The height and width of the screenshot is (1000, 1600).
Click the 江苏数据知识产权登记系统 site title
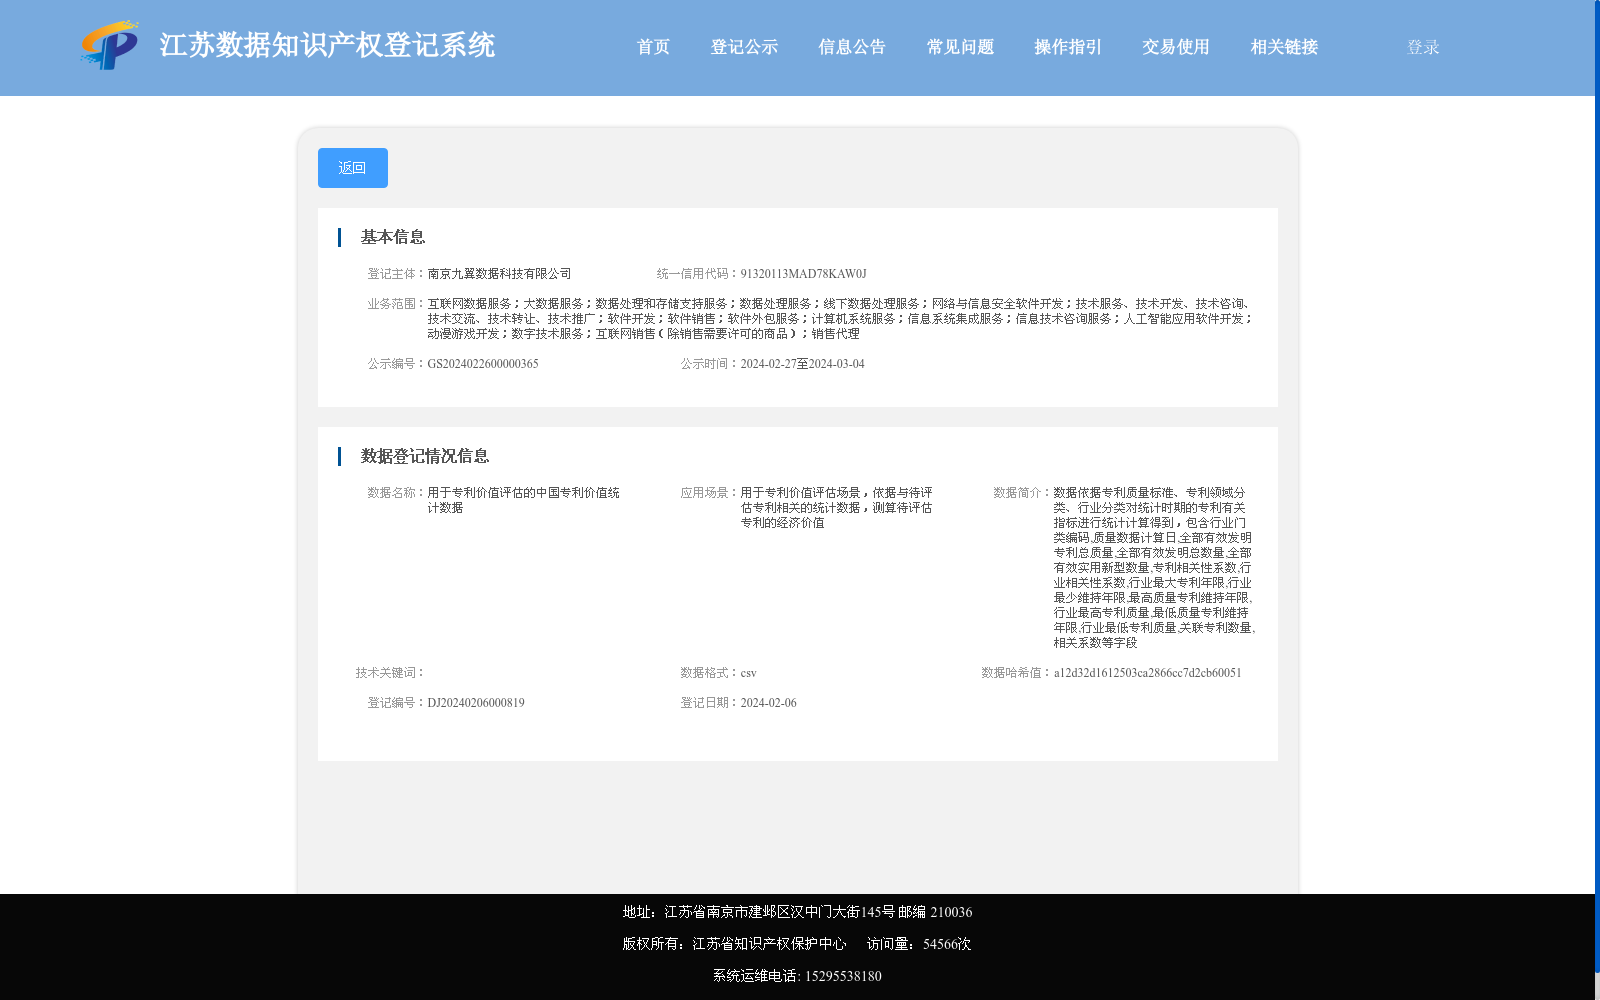[327, 46]
